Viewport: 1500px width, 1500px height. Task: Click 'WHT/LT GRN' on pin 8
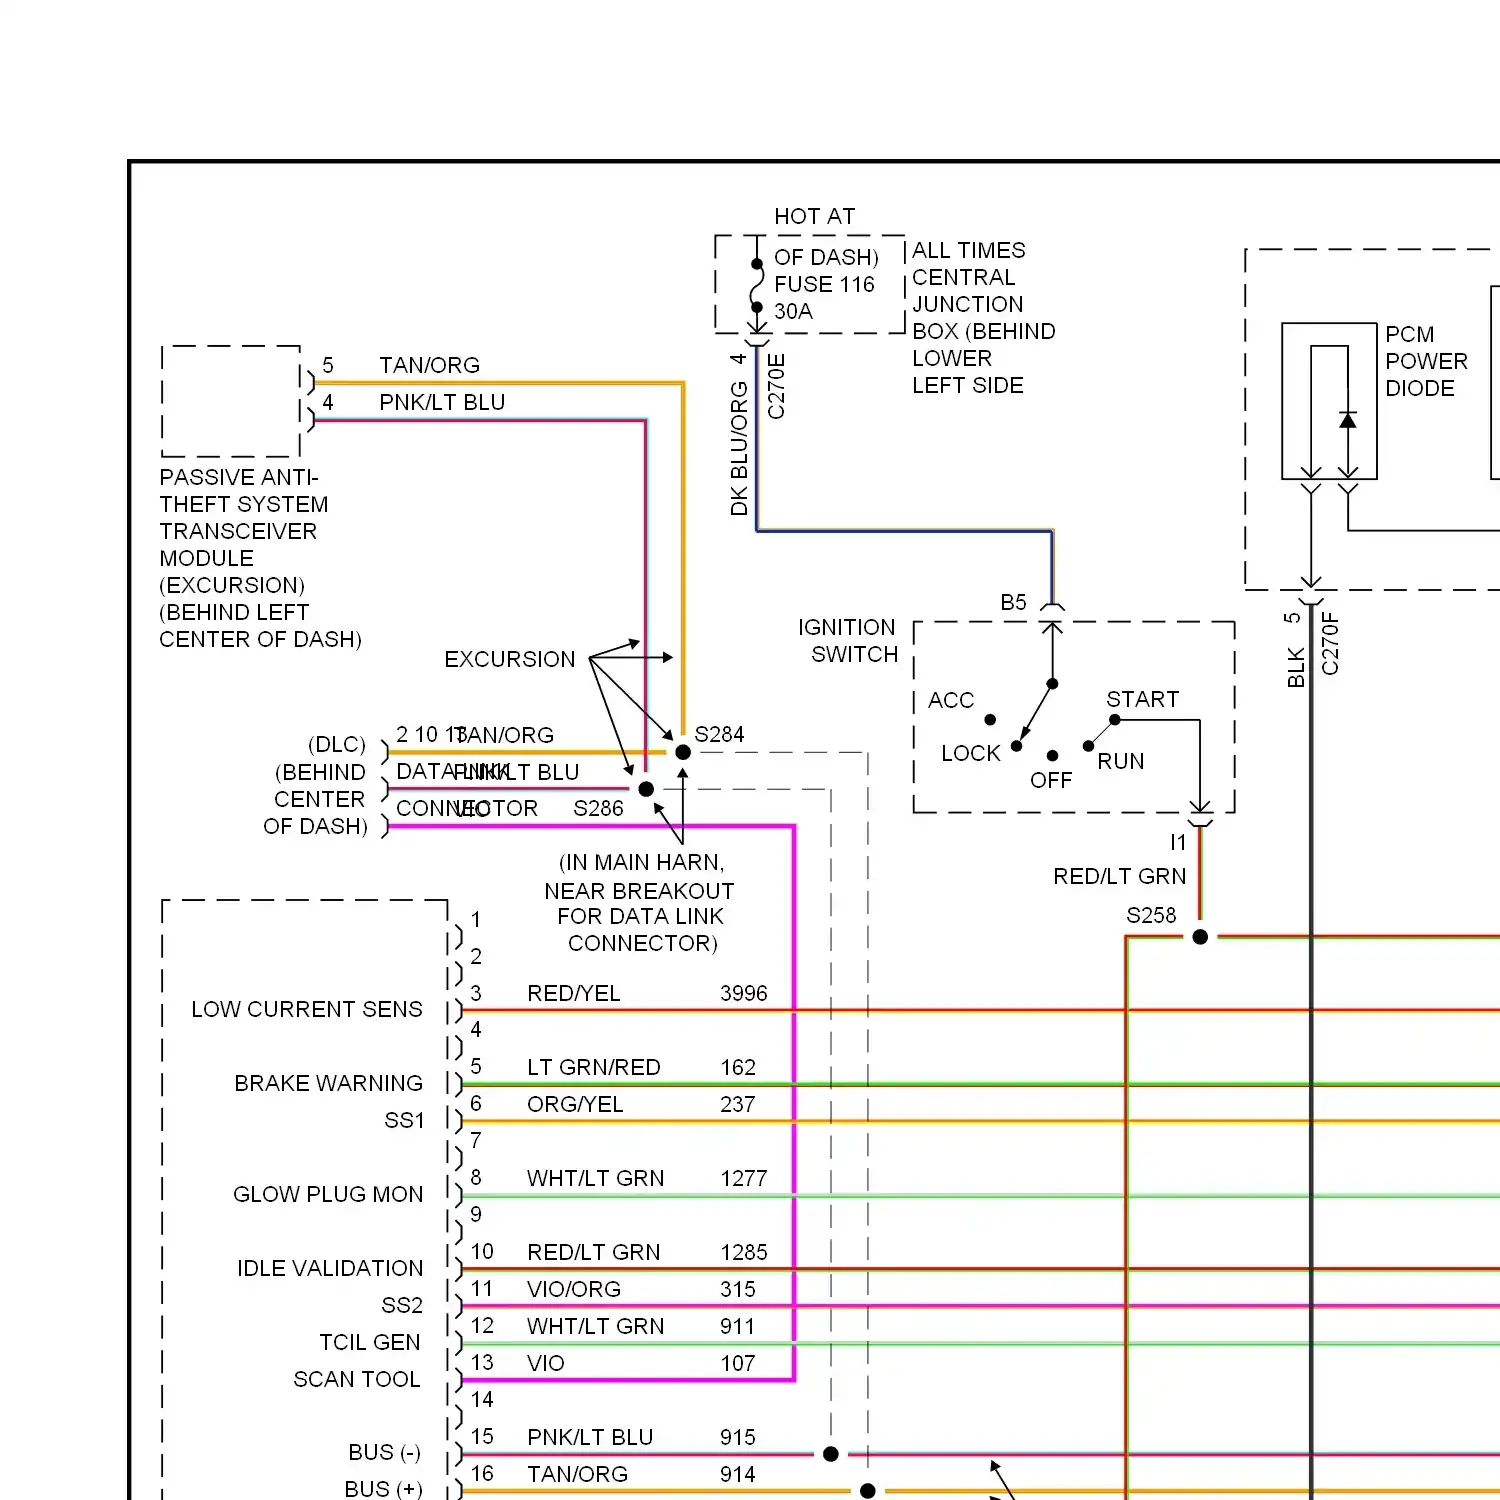pyautogui.click(x=595, y=1178)
